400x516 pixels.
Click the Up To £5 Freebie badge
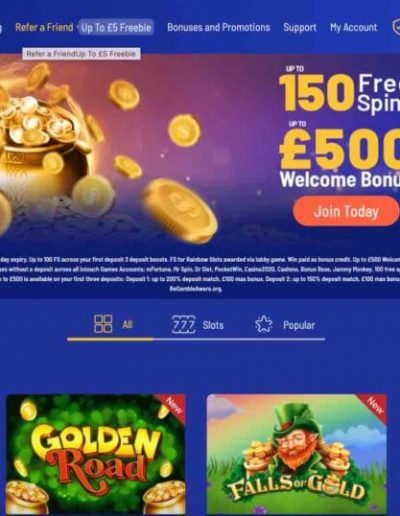116,27
